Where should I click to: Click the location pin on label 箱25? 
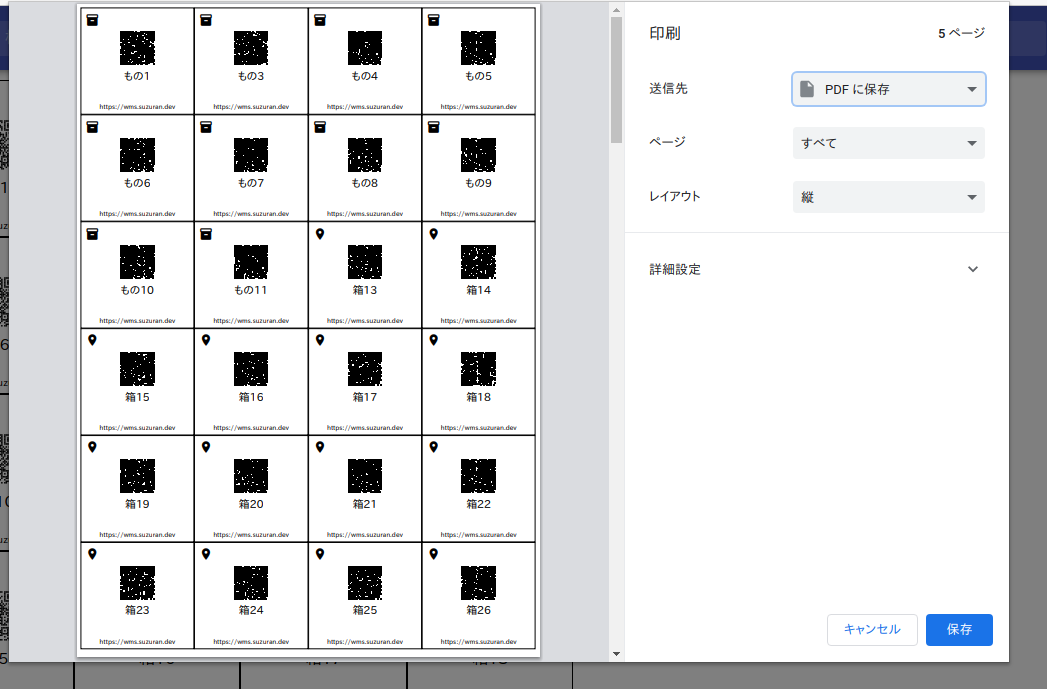321,554
